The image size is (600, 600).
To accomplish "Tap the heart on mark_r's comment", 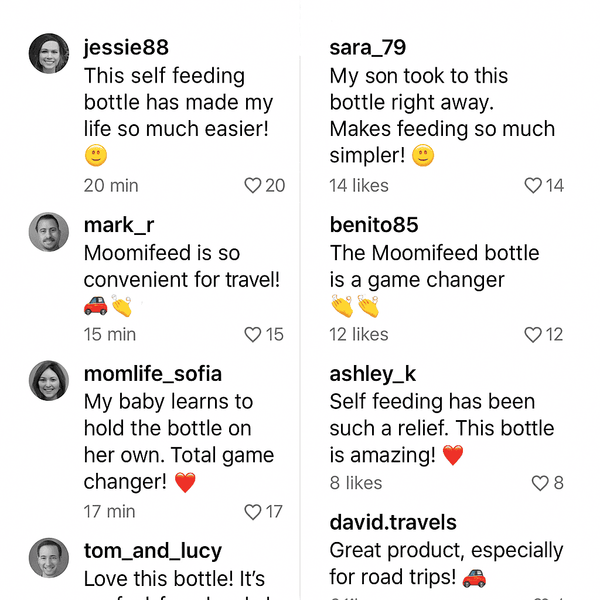I will pos(253,334).
